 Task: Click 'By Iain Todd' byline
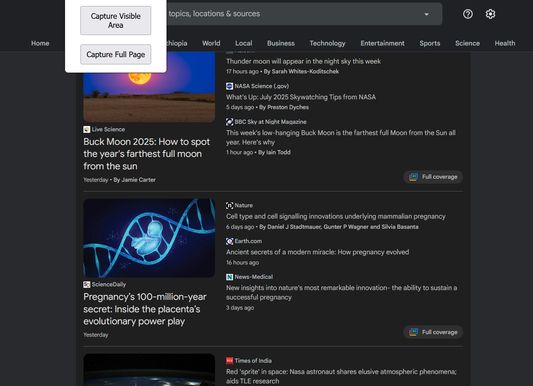pyautogui.click(x=274, y=152)
